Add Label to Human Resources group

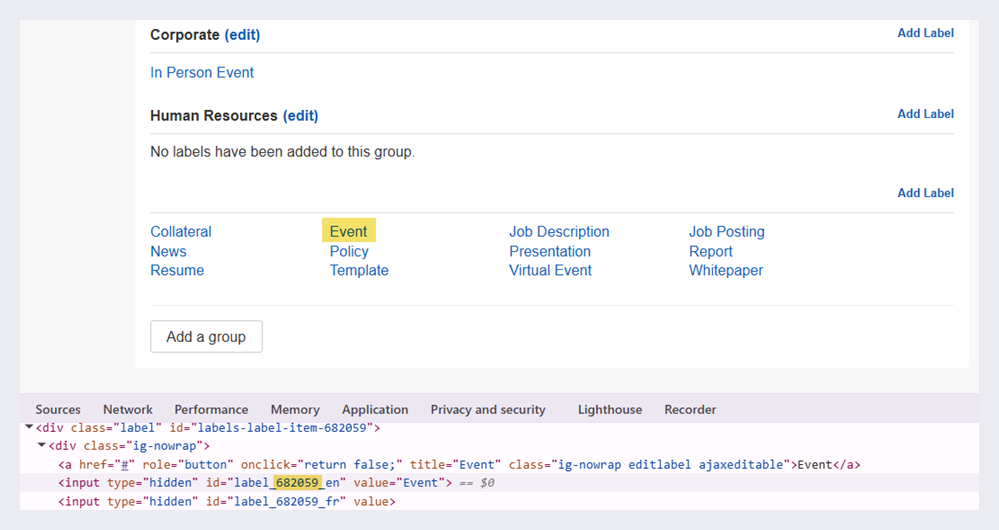[925, 114]
